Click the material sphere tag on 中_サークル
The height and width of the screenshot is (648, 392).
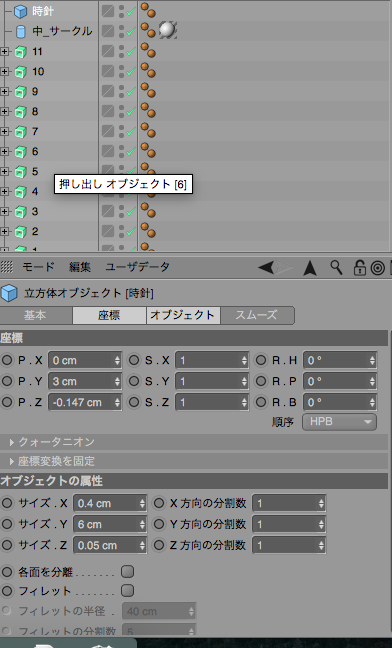pos(167,30)
